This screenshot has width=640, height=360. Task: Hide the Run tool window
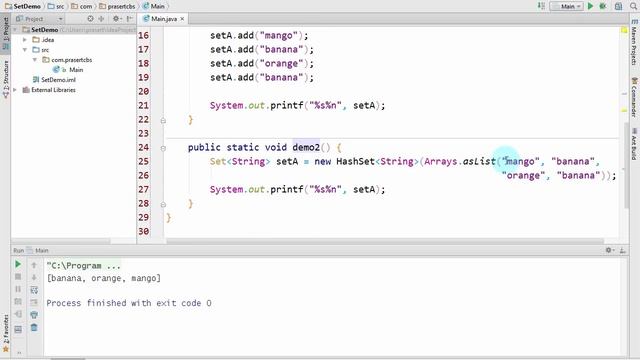(x=622, y=250)
